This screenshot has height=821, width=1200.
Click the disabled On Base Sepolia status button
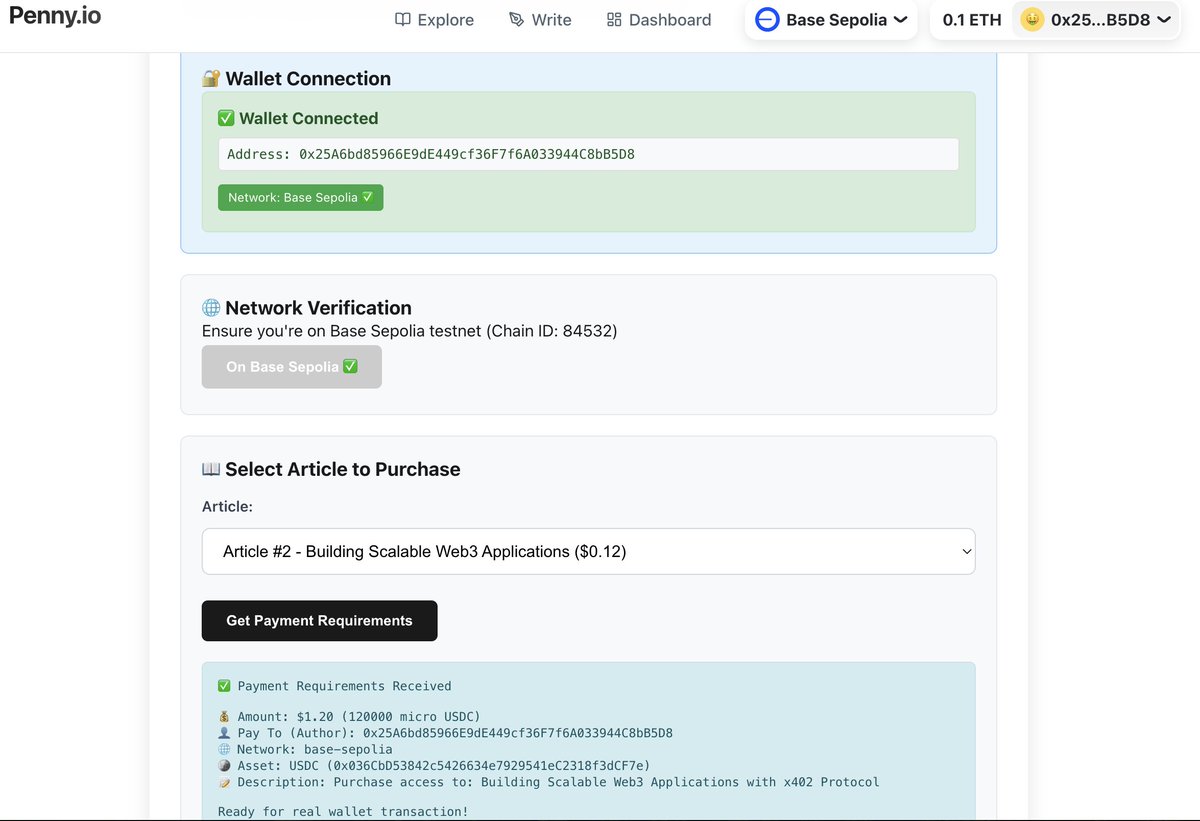[x=291, y=367]
